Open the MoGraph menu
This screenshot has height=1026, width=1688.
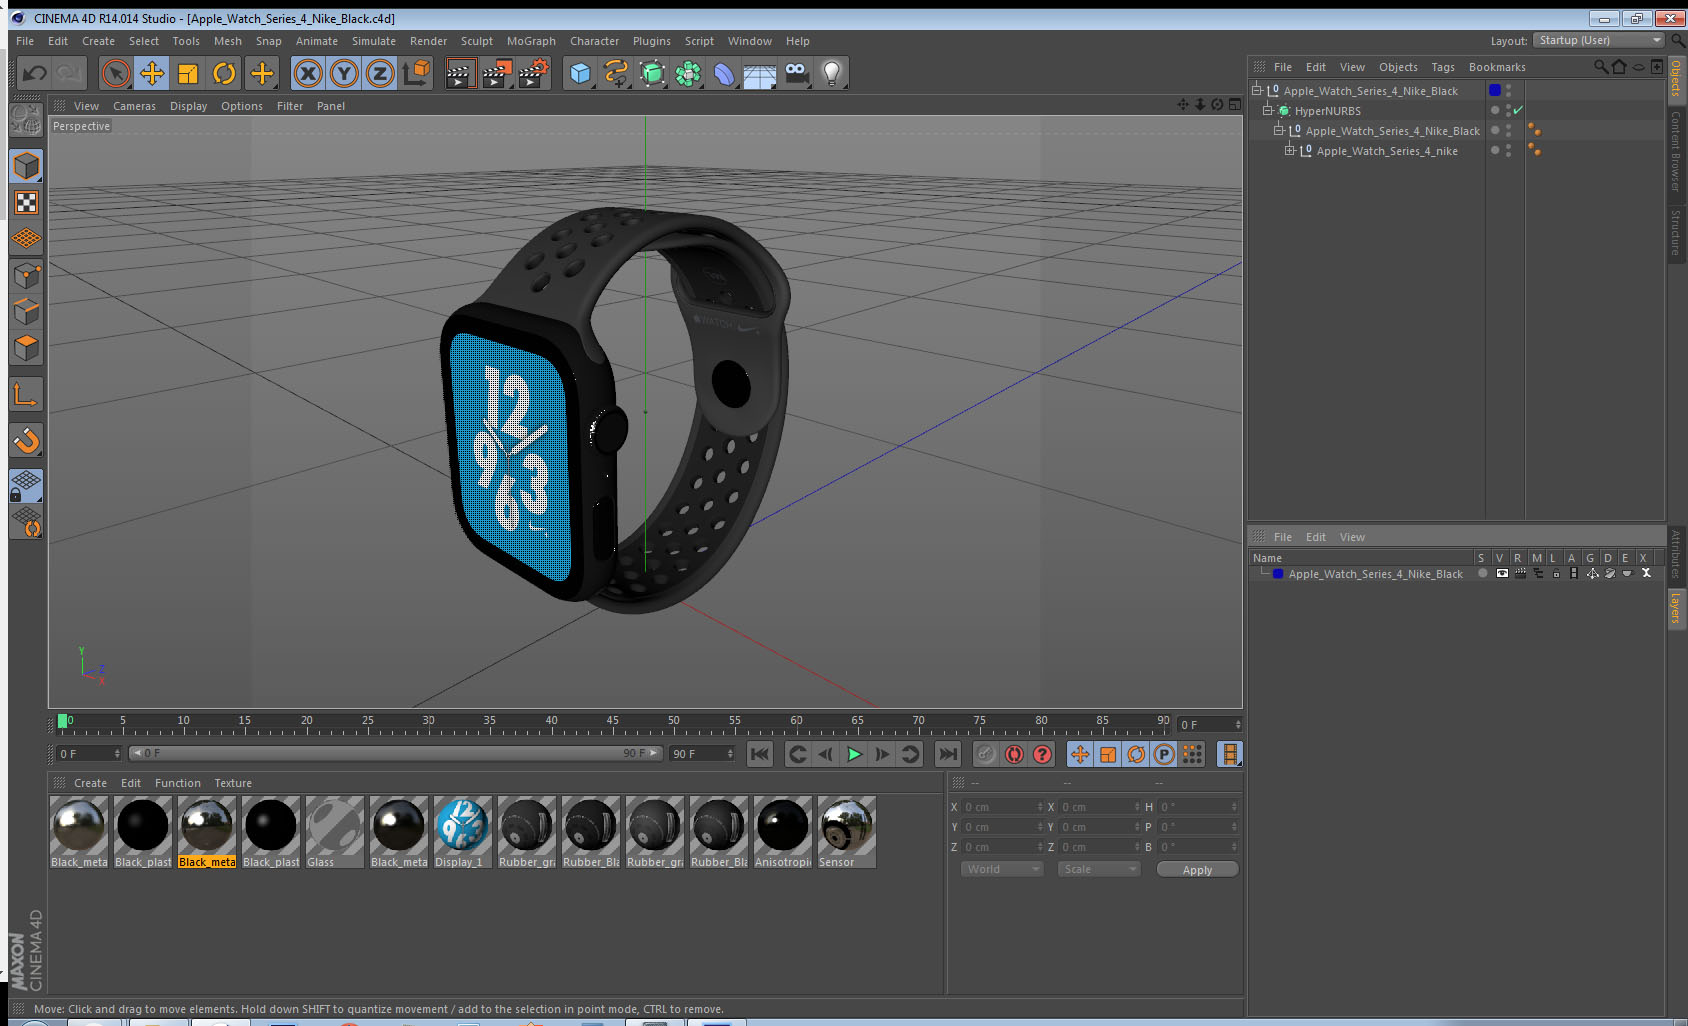(x=531, y=41)
